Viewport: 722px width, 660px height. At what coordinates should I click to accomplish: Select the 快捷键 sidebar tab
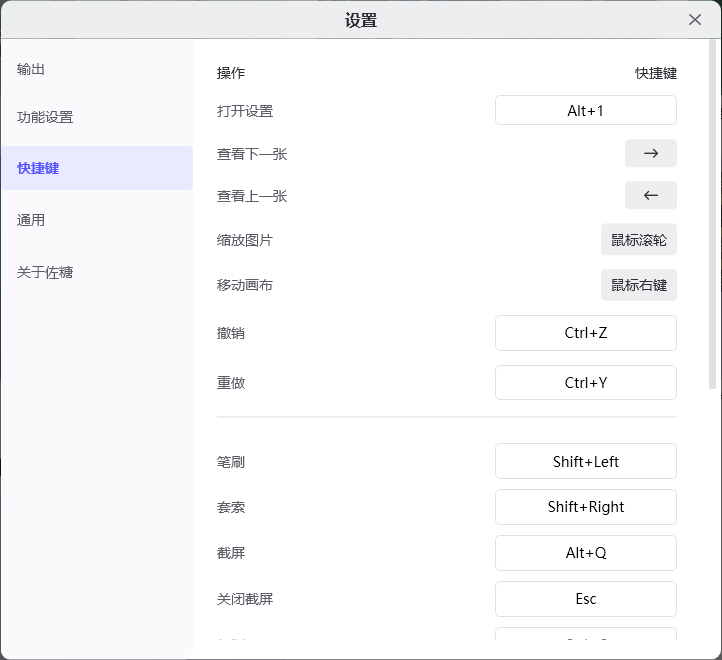pos(38,168)
